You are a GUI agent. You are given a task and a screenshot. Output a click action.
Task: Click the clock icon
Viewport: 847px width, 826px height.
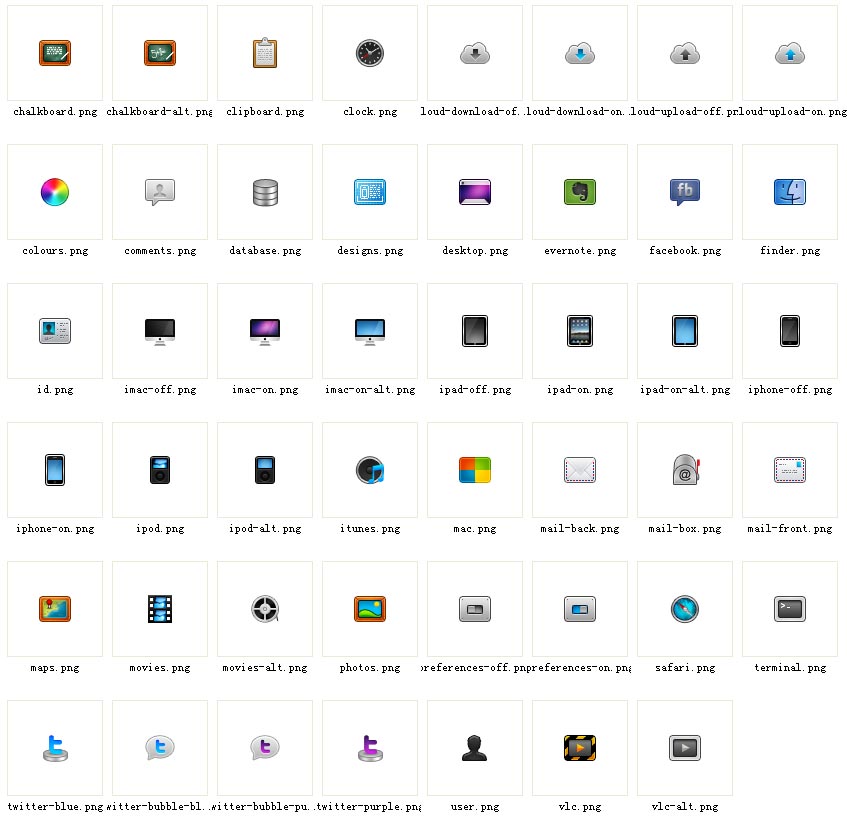coord(370,53)
